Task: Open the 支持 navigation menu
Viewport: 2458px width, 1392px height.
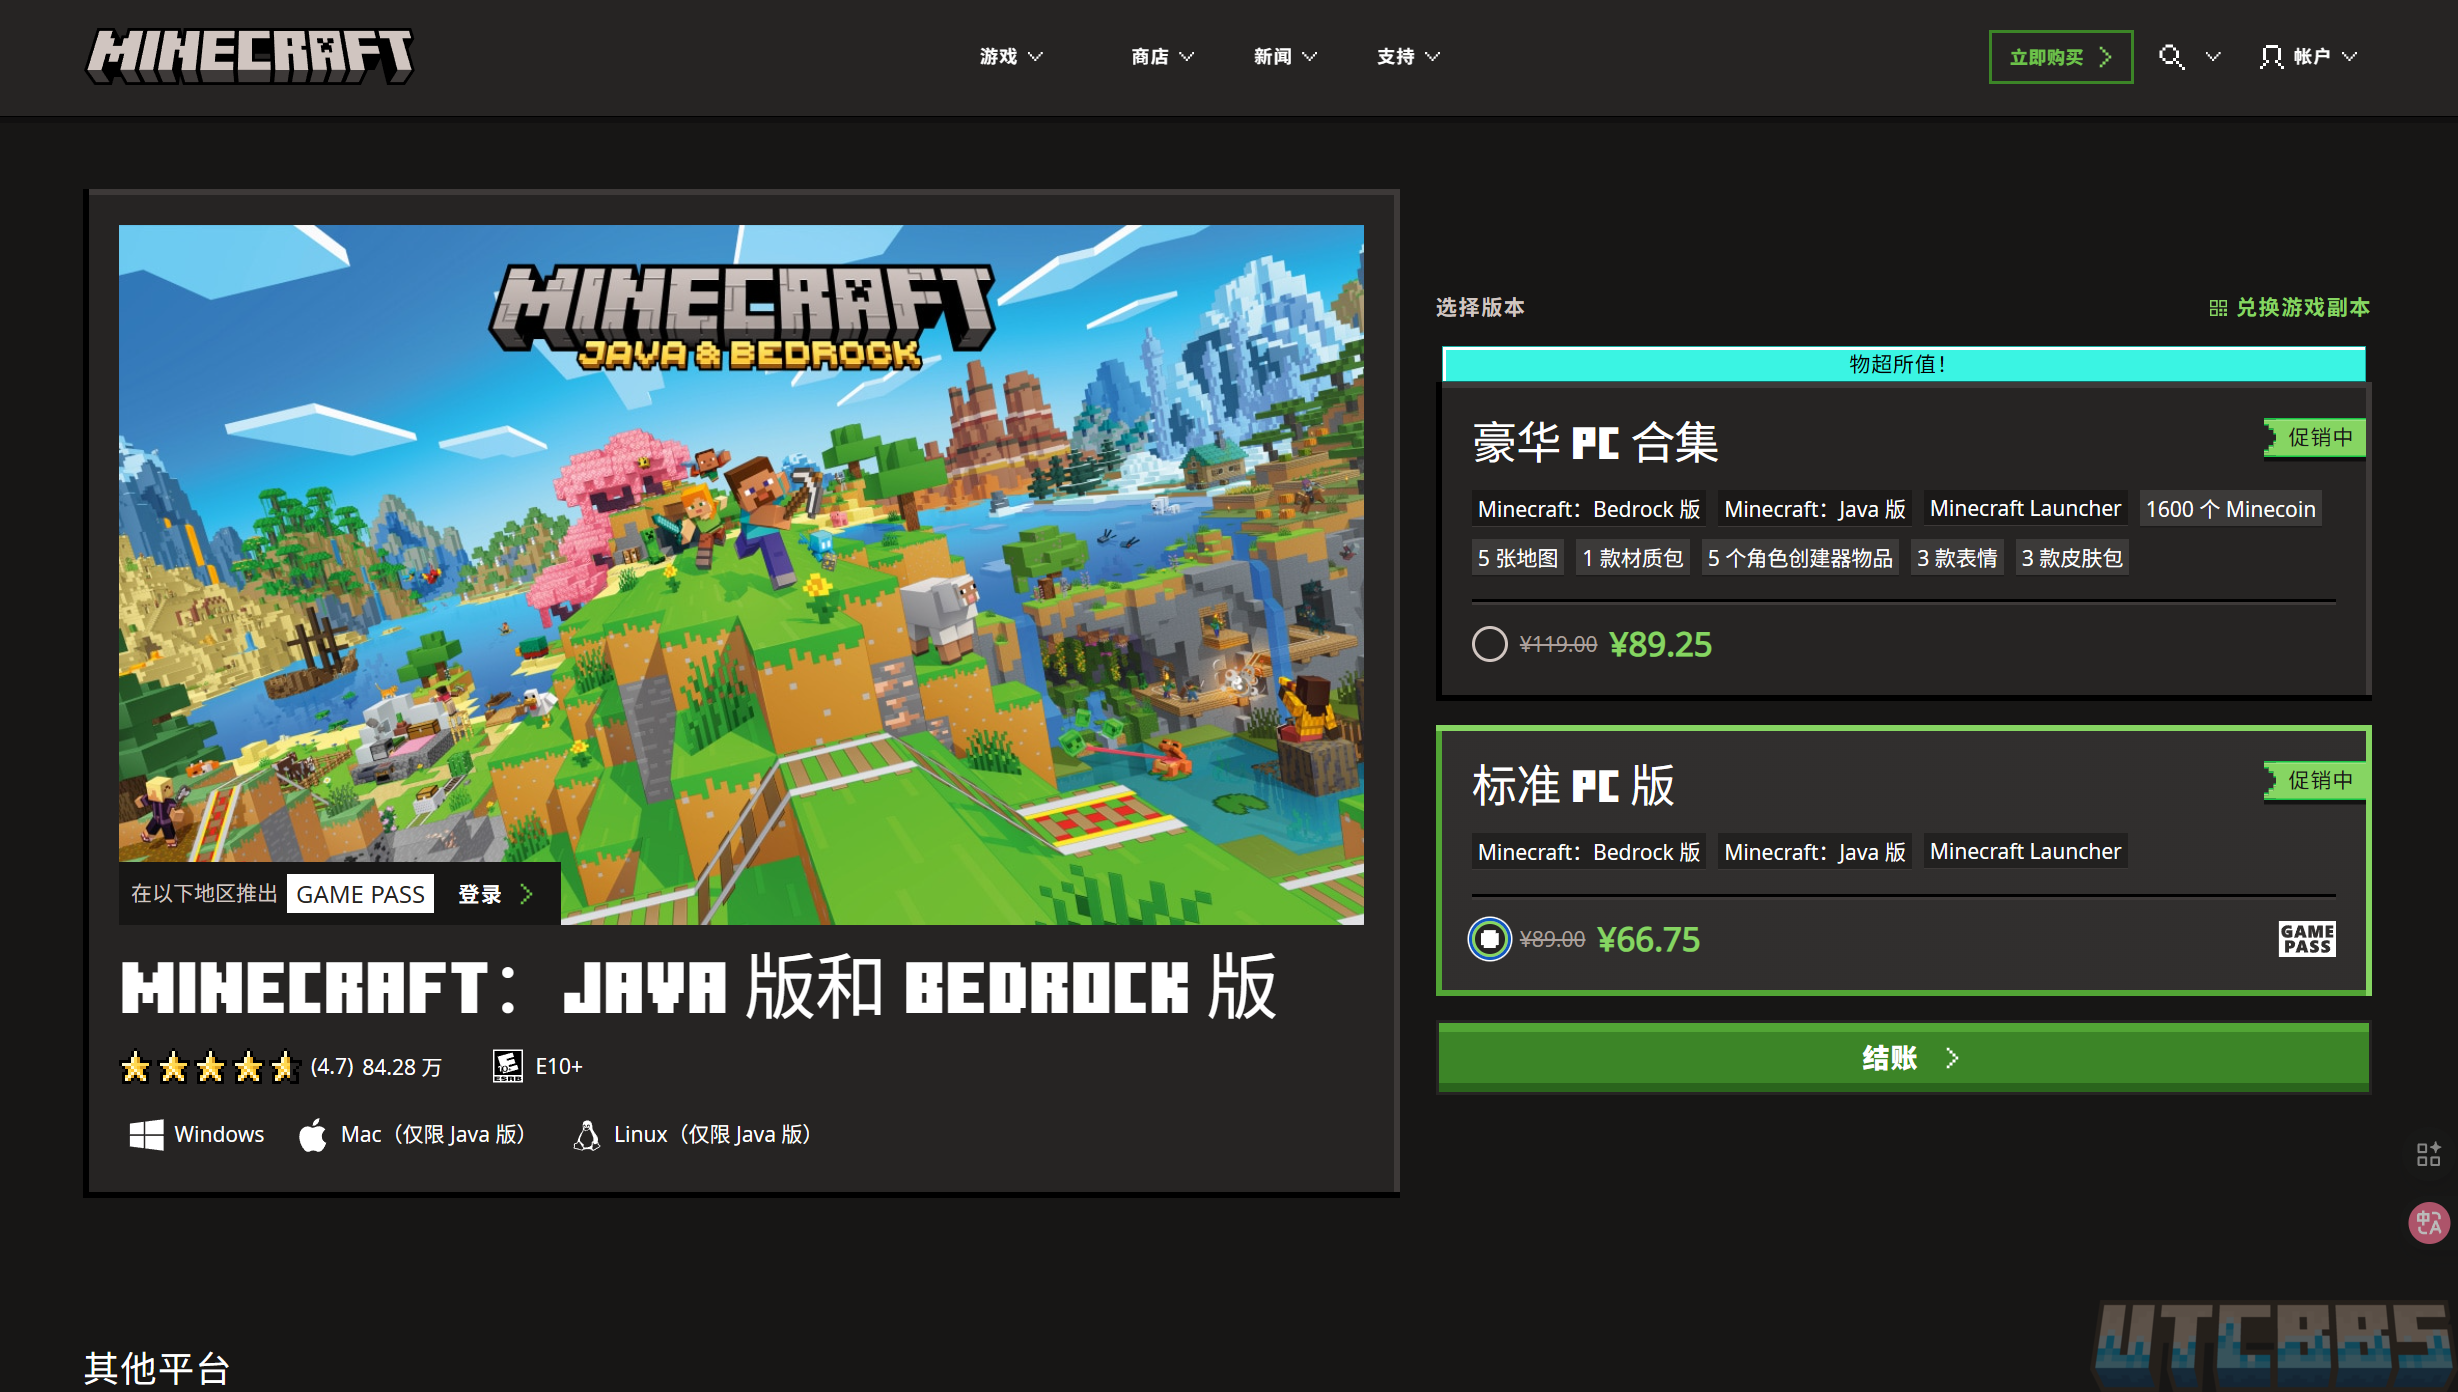Action: pos(1408,57)
